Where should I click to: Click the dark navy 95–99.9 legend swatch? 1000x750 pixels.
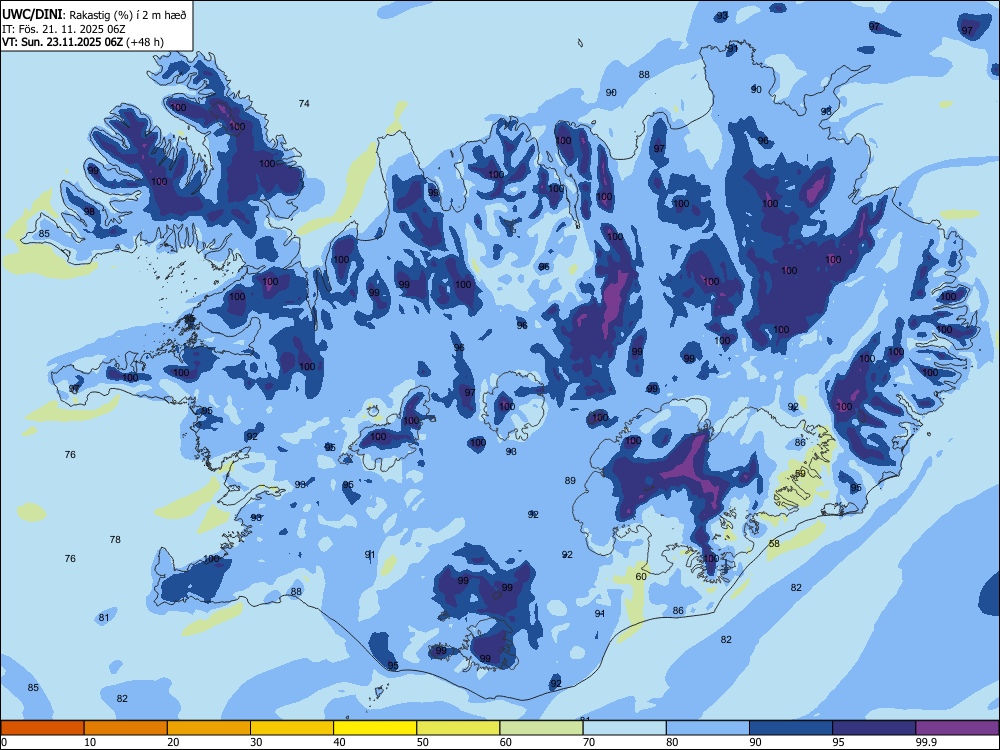[x=874, y=728]
